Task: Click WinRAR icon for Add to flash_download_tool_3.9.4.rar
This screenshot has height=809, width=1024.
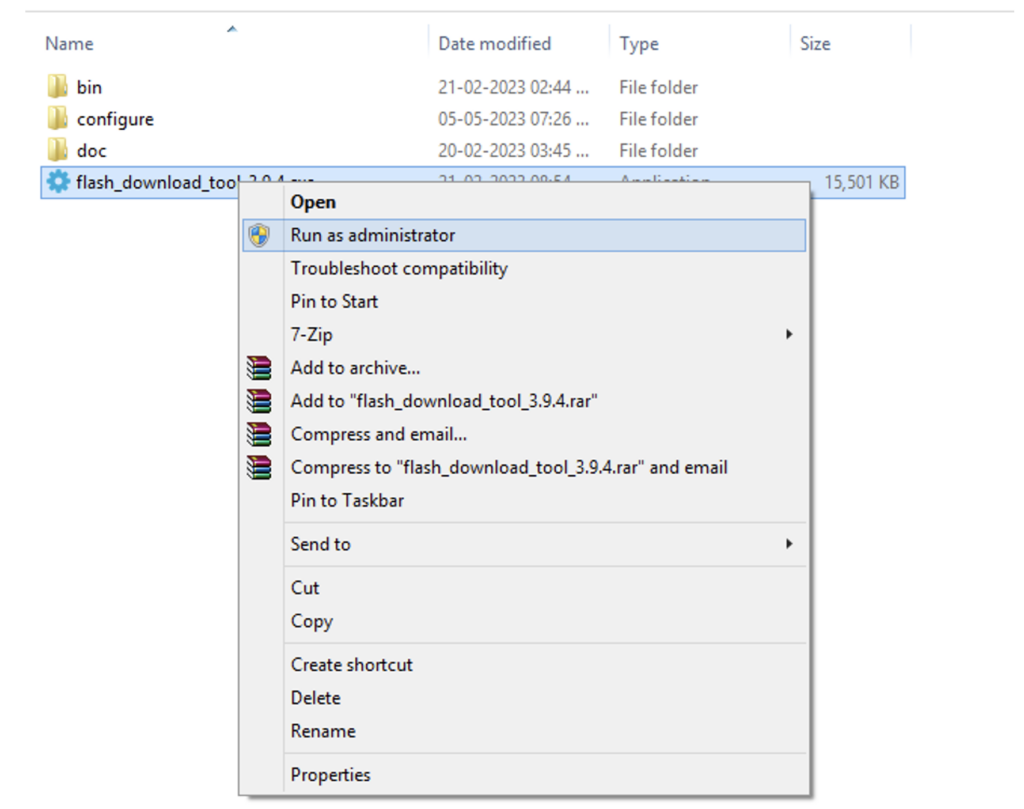Action: tap(260, 401)
